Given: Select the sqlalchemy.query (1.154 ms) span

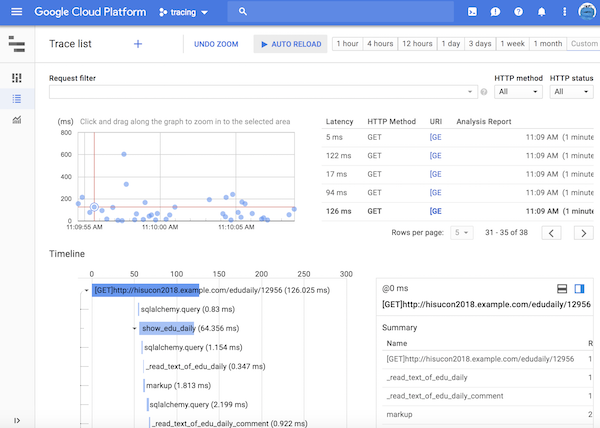Looking at the screenshot, I should click(x=193, y=347).
